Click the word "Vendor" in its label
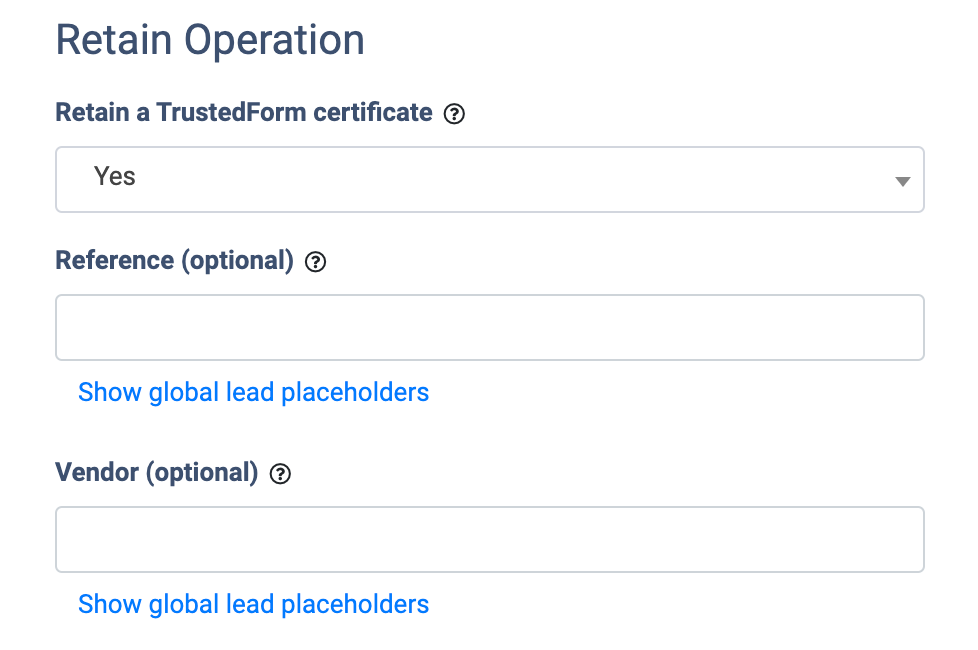Image resolution: width=978 pixels, height=650 pixels. (97, 473)
